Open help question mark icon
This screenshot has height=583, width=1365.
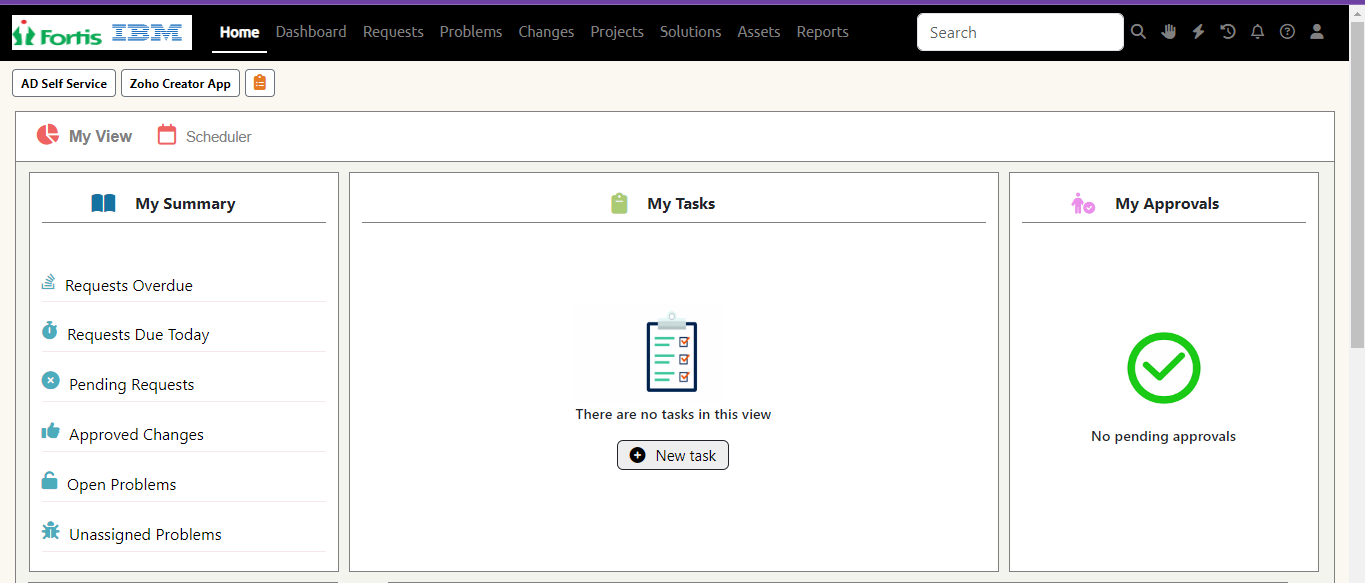coord(1287,32)
